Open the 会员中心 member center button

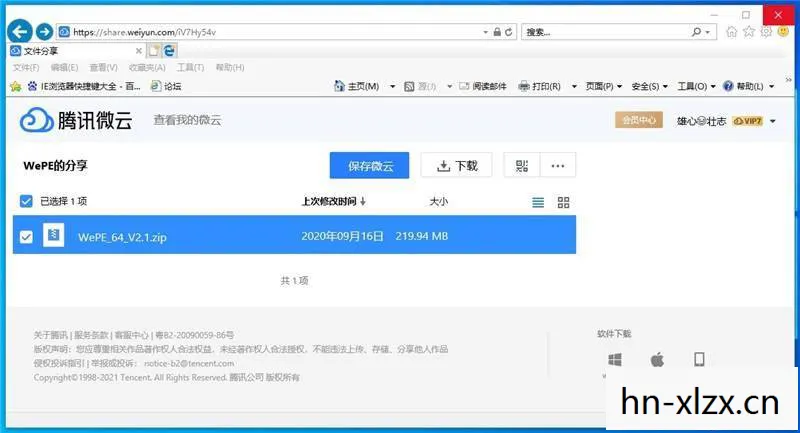point(639,120)
